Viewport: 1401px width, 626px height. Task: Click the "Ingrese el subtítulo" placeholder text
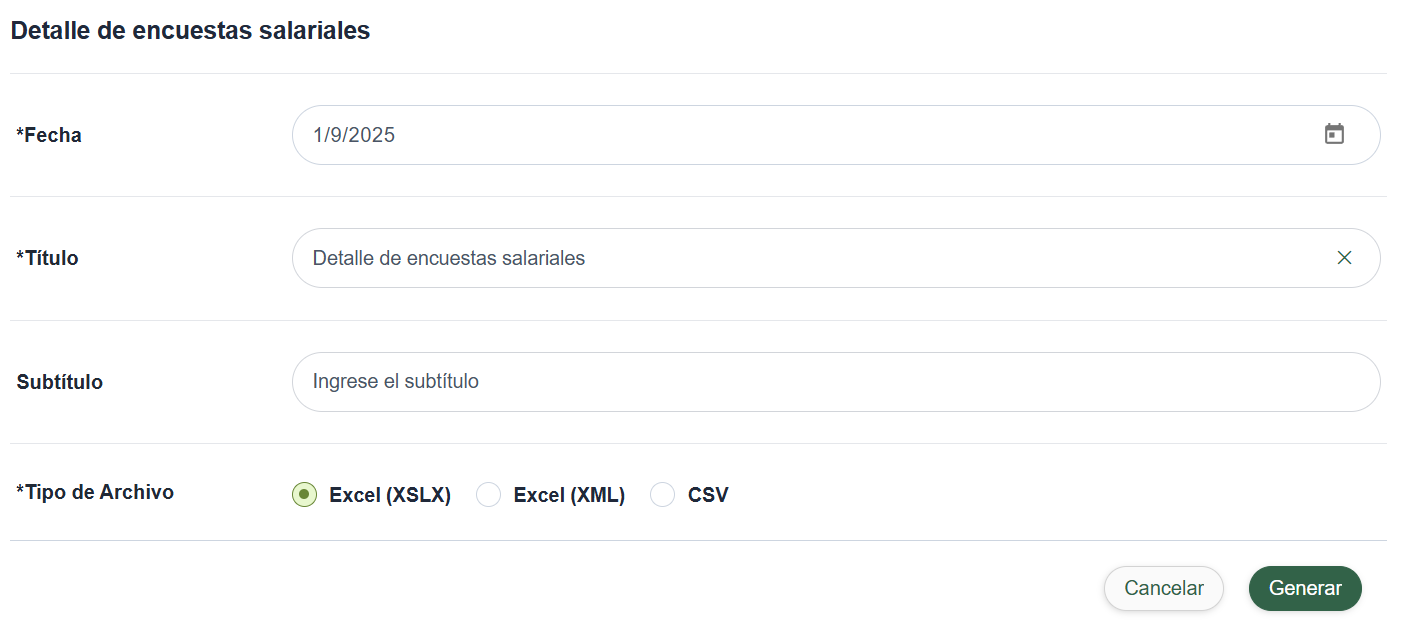(396, 381)
